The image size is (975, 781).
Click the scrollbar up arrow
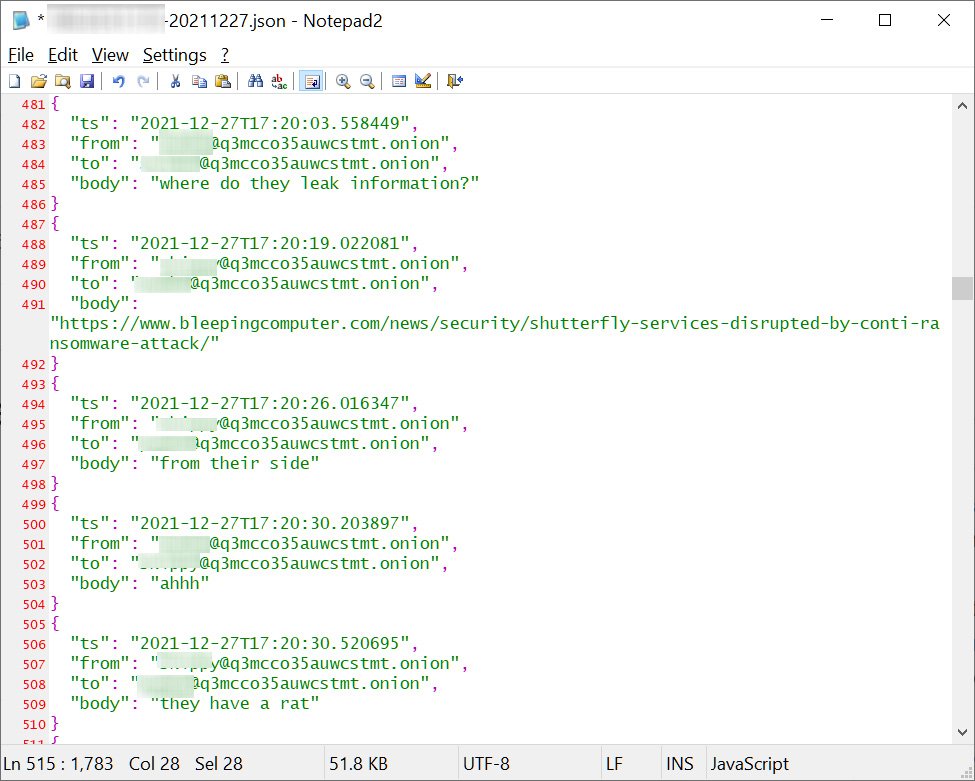click(x=962, y=106)
